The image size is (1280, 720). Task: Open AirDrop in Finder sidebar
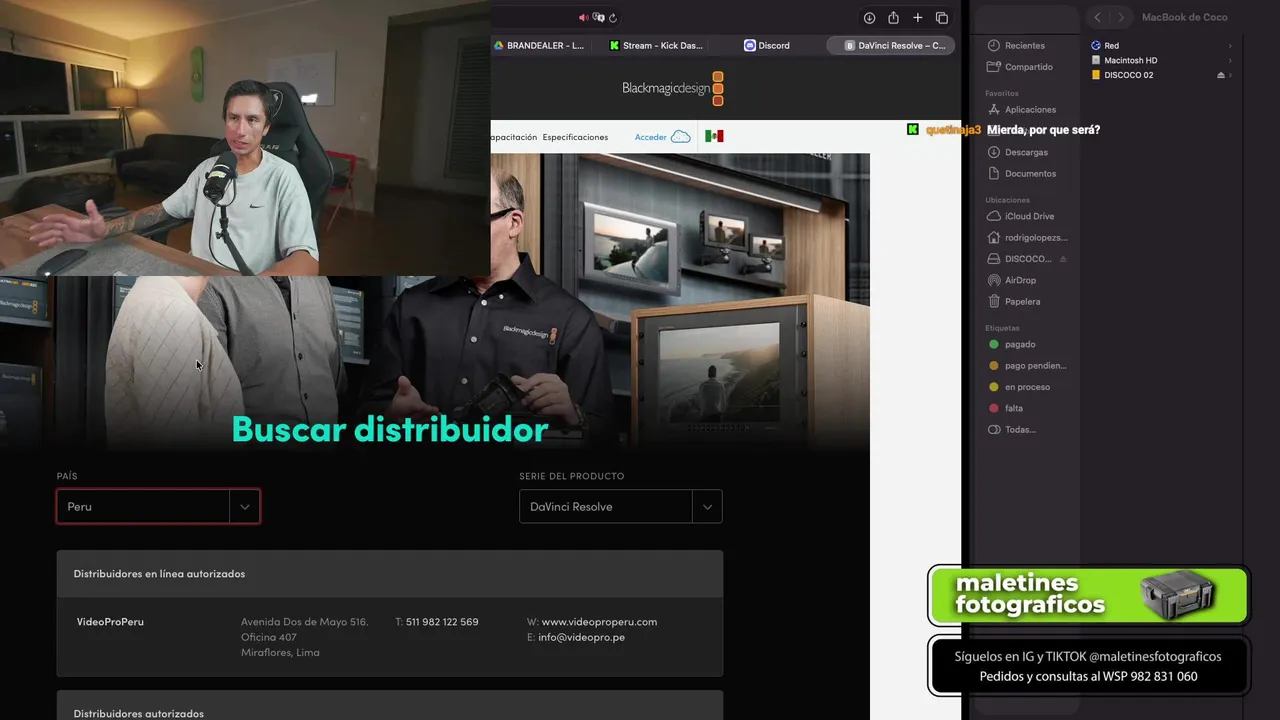point(1012,280)
